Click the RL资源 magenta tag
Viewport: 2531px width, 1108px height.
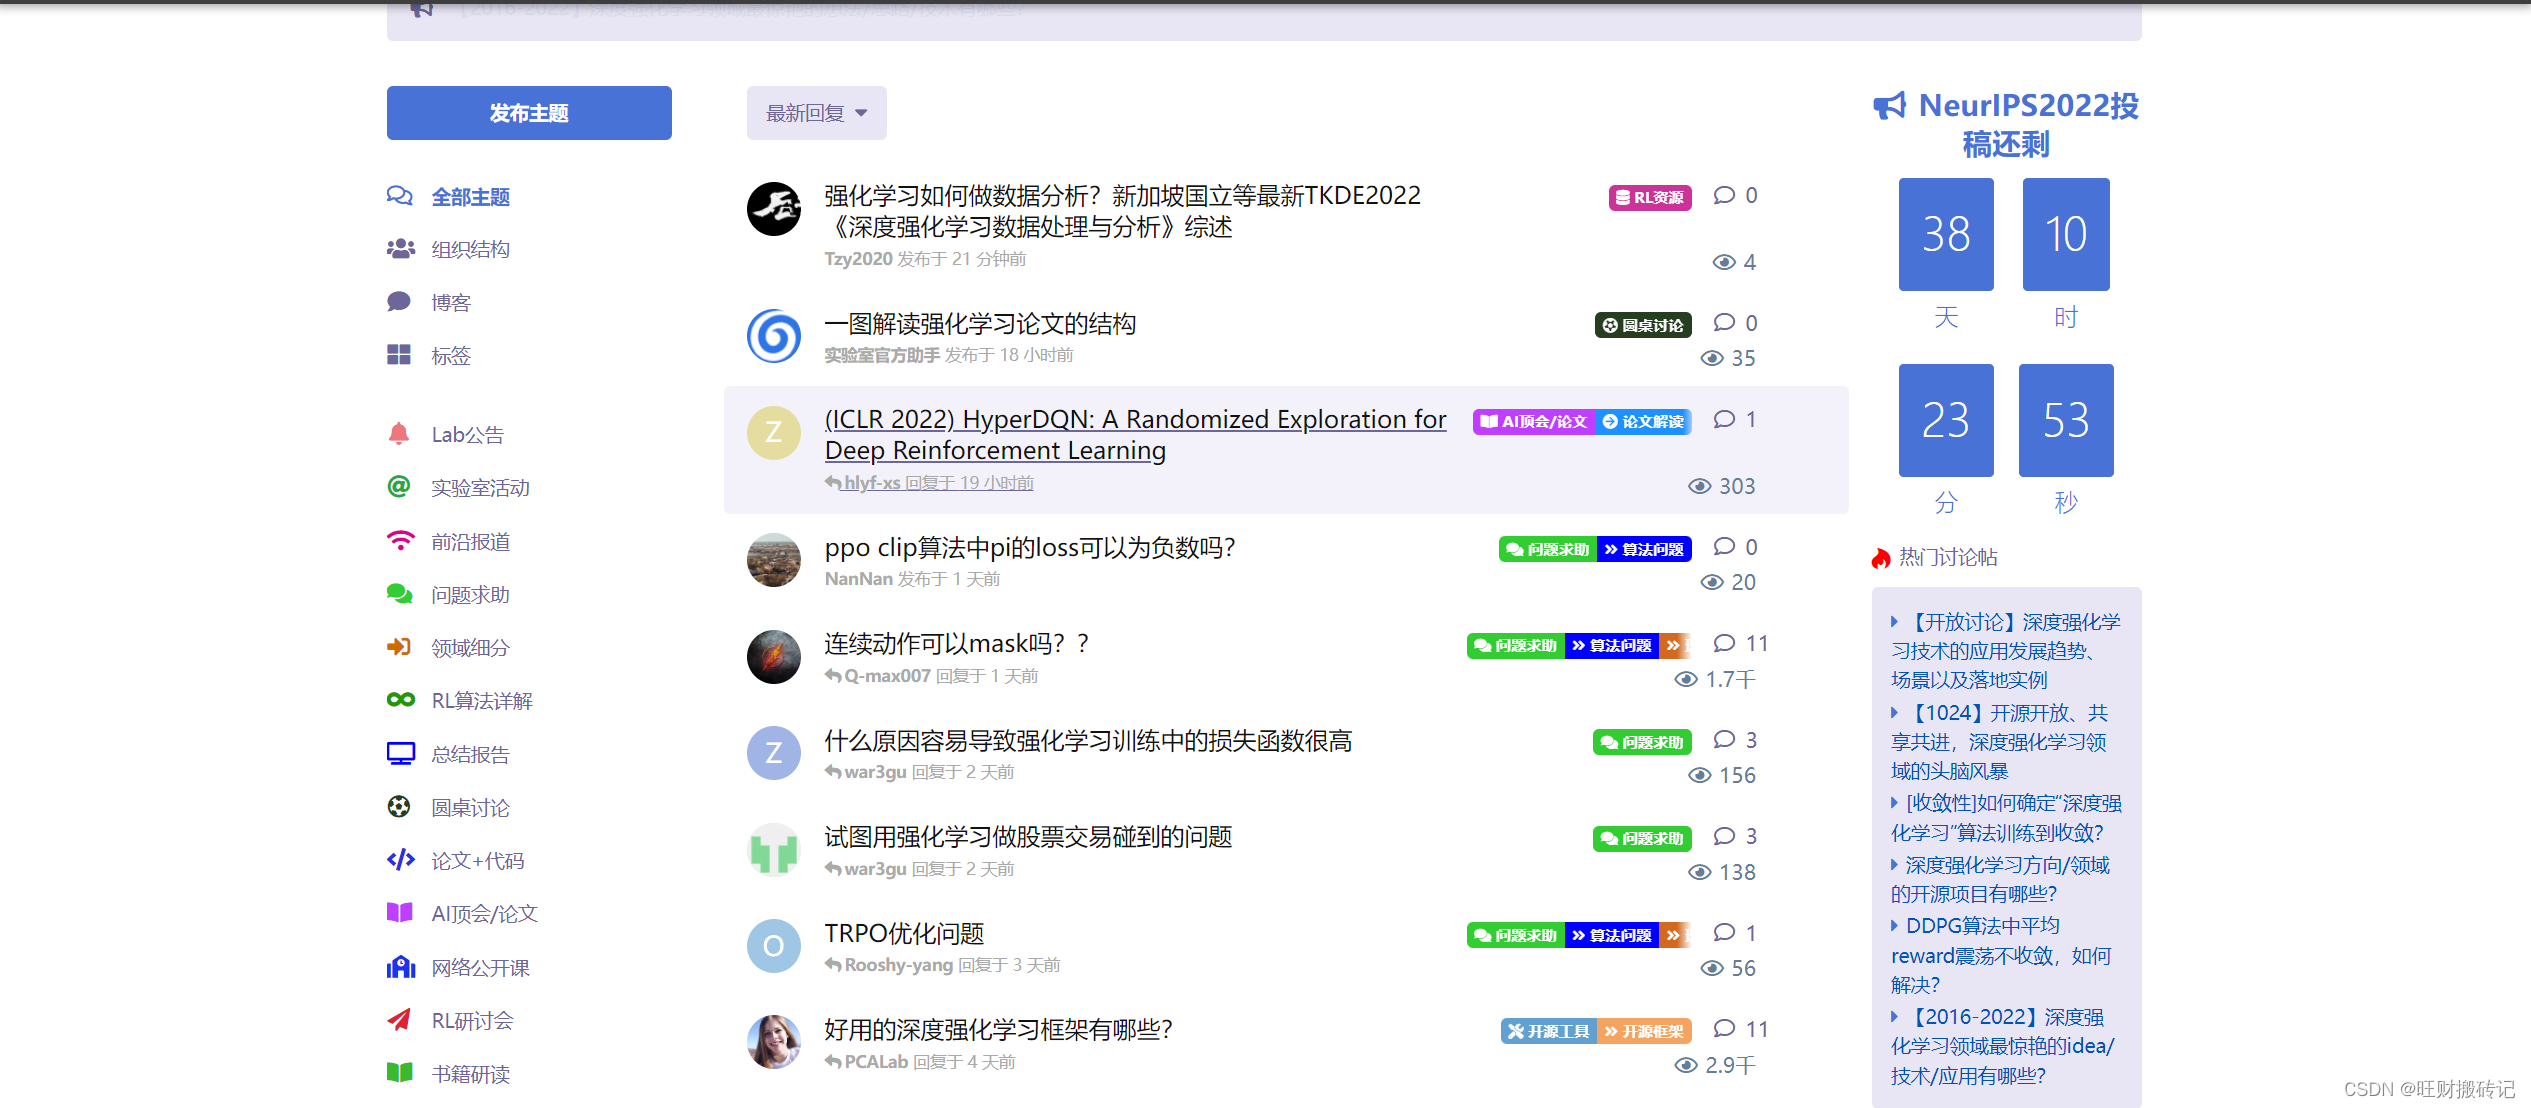coord(1650,198)
